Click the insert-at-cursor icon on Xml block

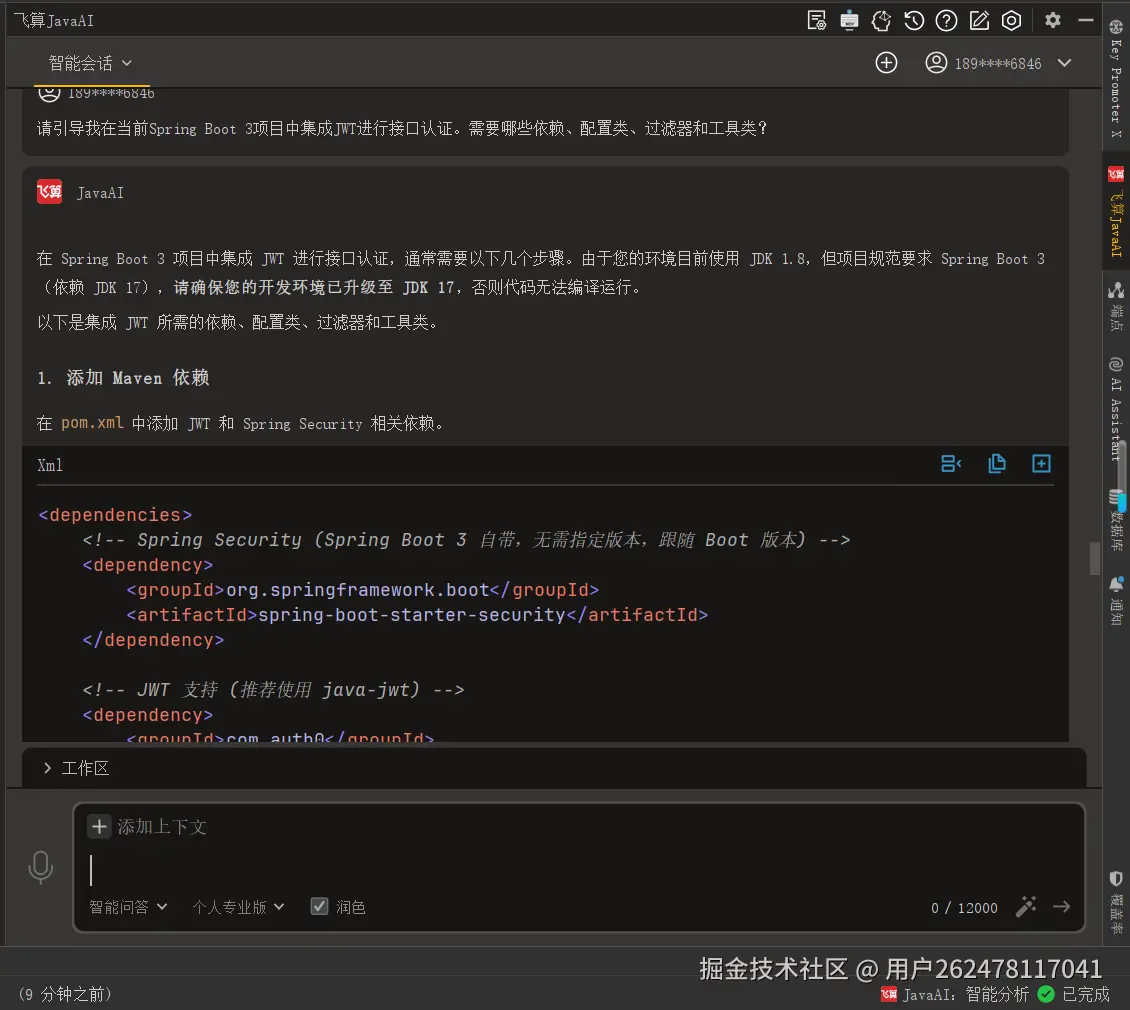click(951, 464)
